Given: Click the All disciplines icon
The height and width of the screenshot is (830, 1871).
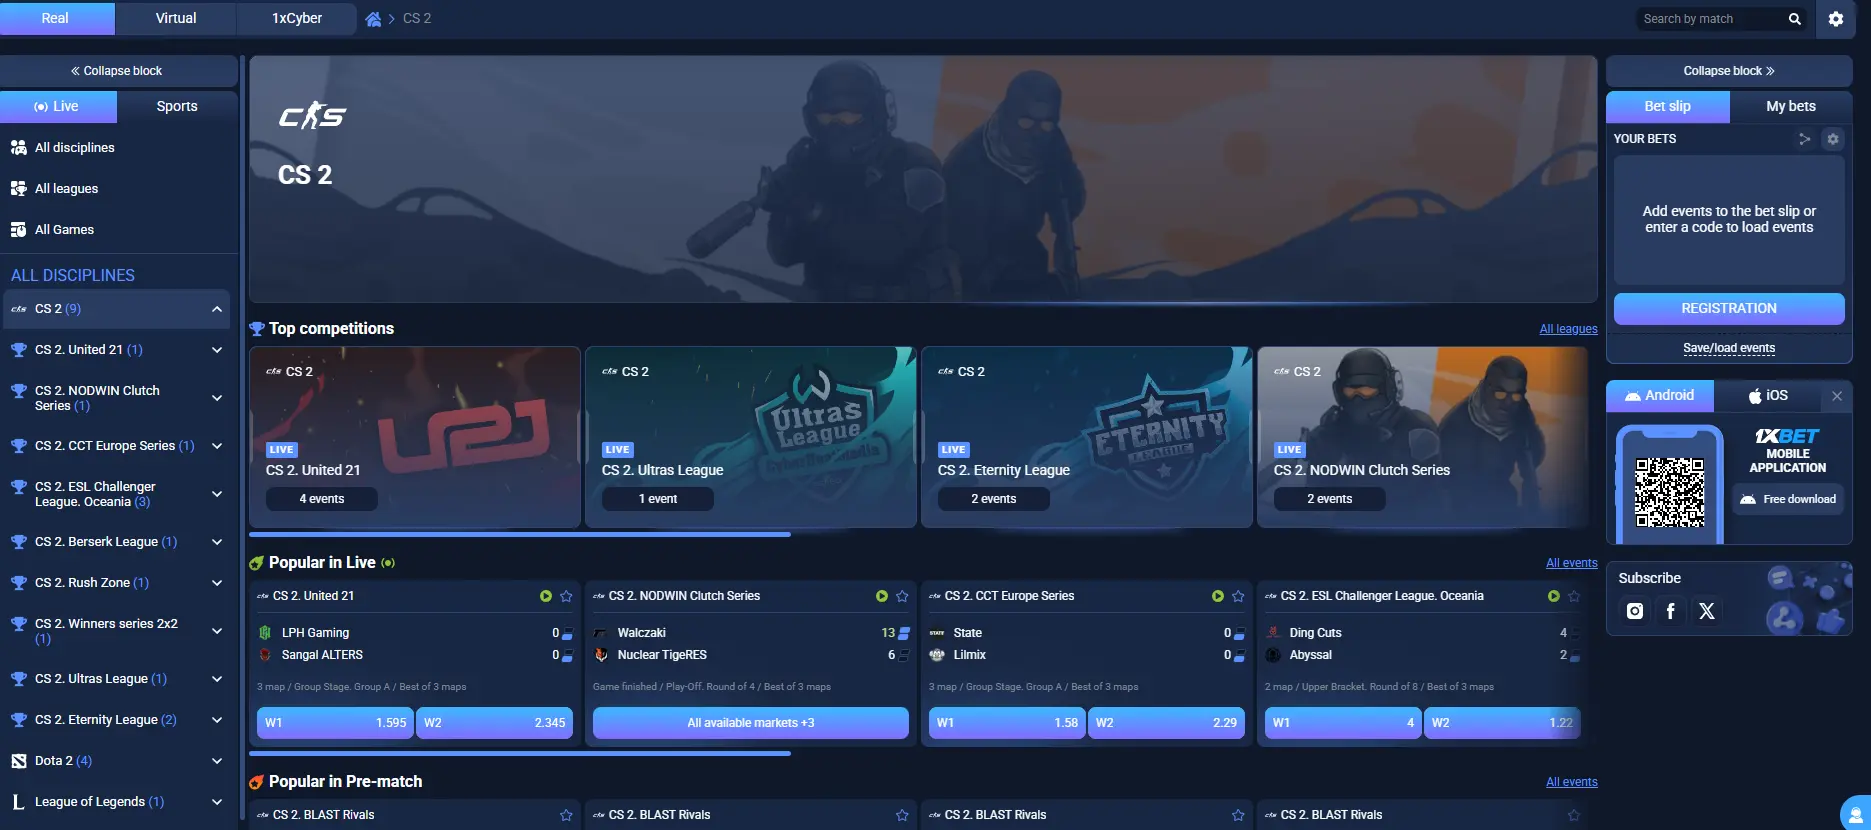Looking at the screenshot, I should coord(18,148).
